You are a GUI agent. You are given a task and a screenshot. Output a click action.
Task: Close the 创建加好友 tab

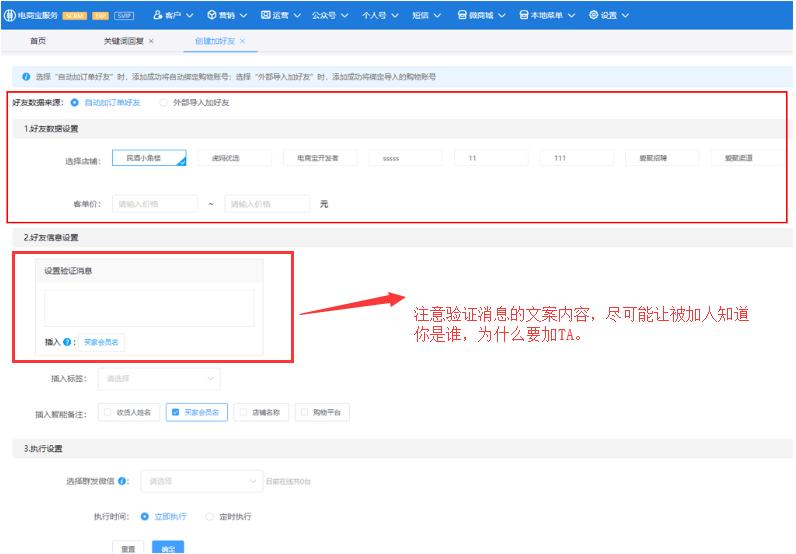pyautogui.click(x=243, y=41)
